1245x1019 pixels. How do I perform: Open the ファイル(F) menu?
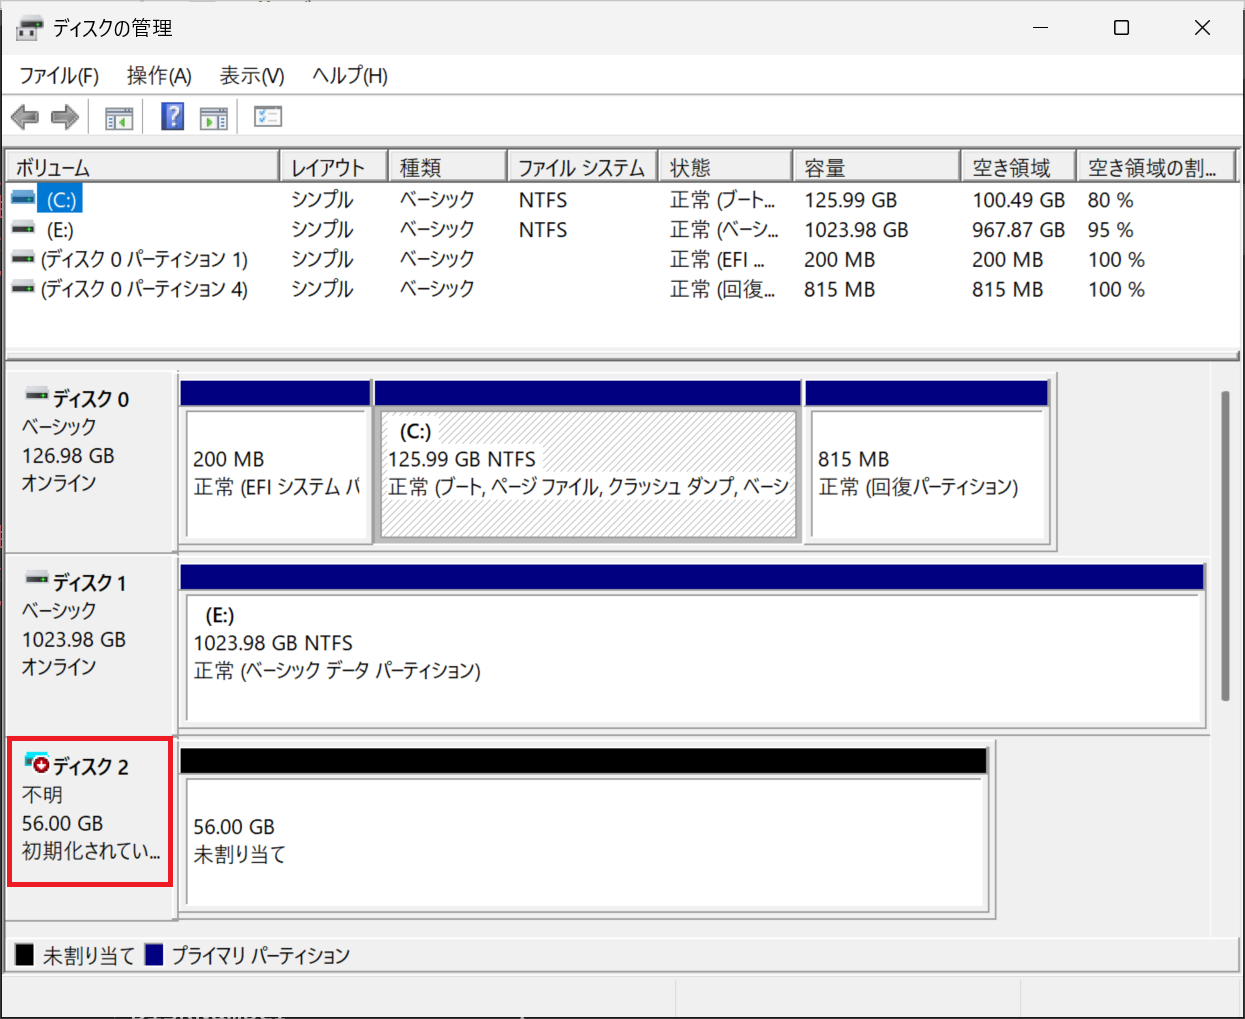(59, 76)
